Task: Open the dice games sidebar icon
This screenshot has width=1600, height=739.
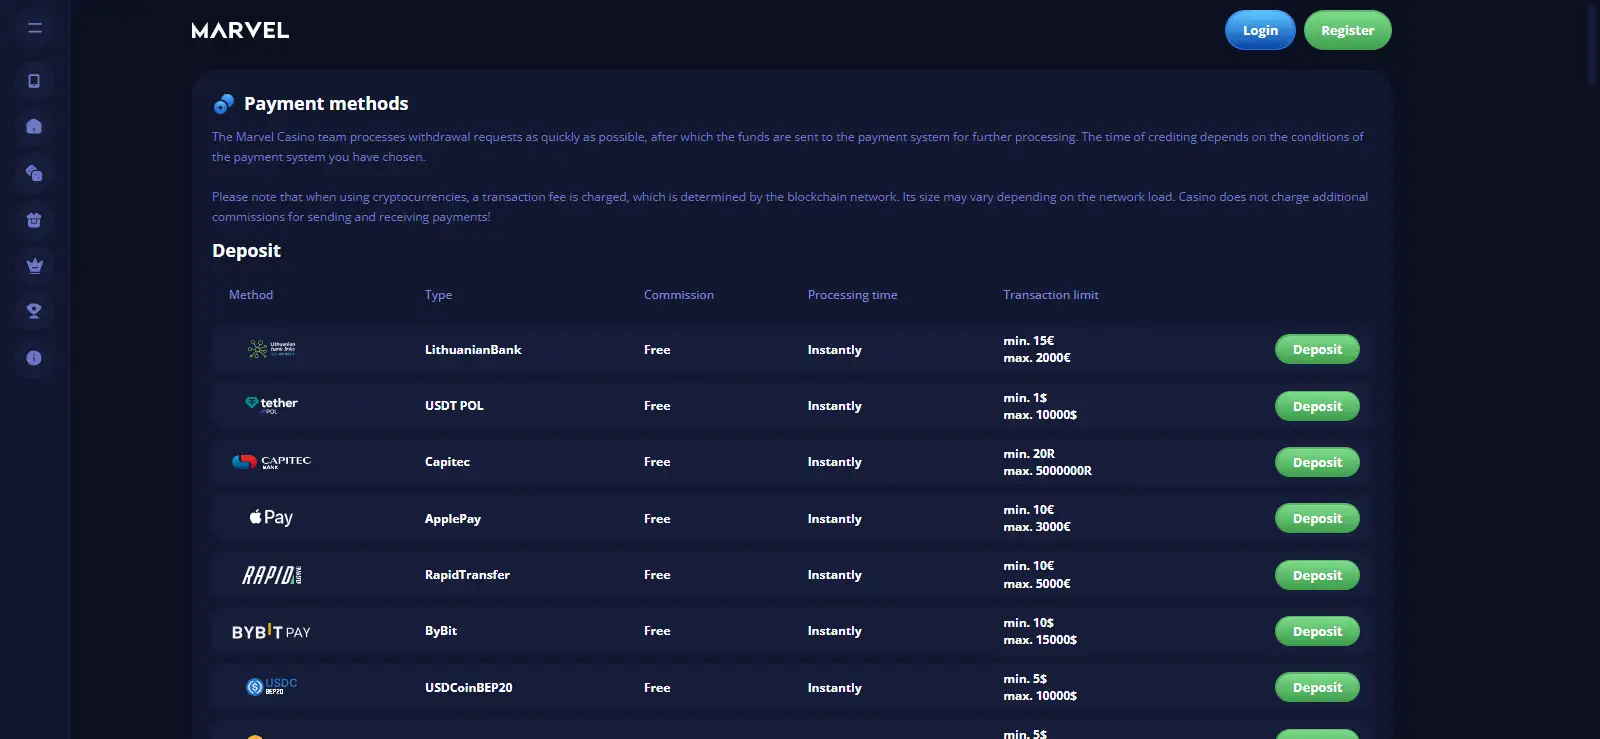Action: click(x=34, y=173)
